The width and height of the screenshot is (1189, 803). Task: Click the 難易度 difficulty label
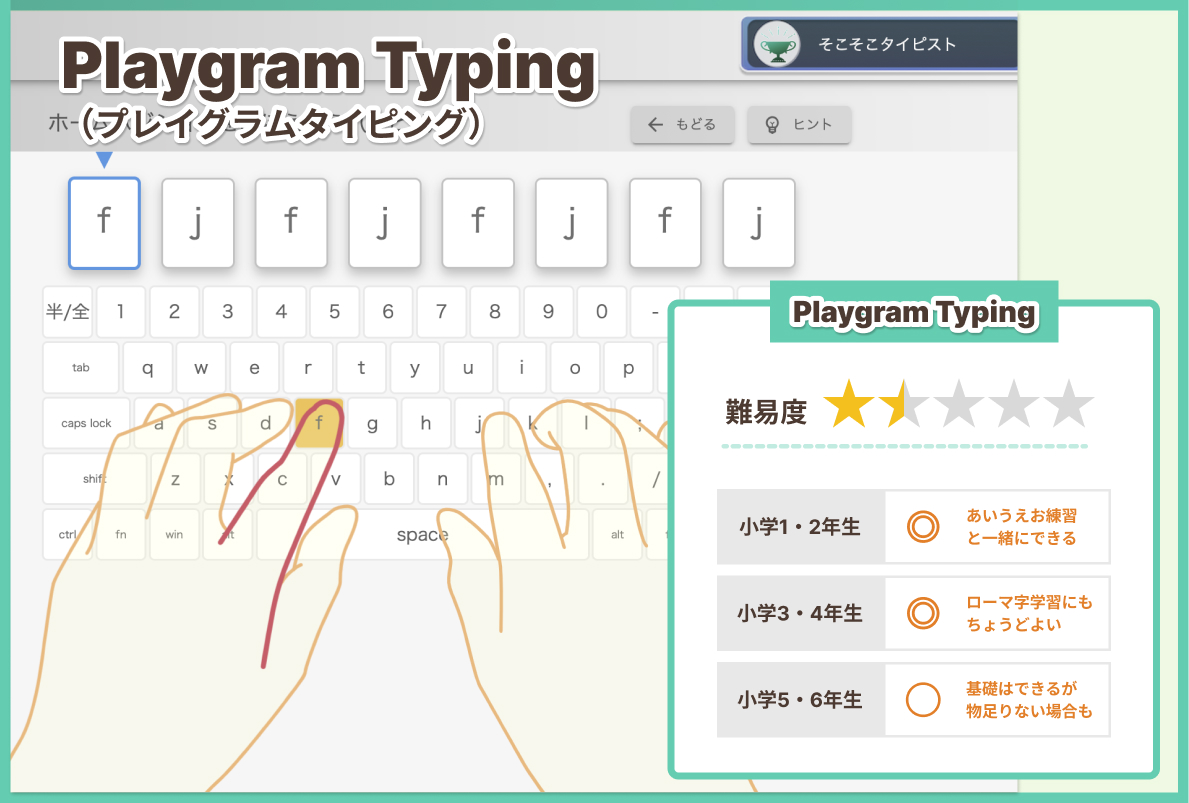tap(766, 412)
